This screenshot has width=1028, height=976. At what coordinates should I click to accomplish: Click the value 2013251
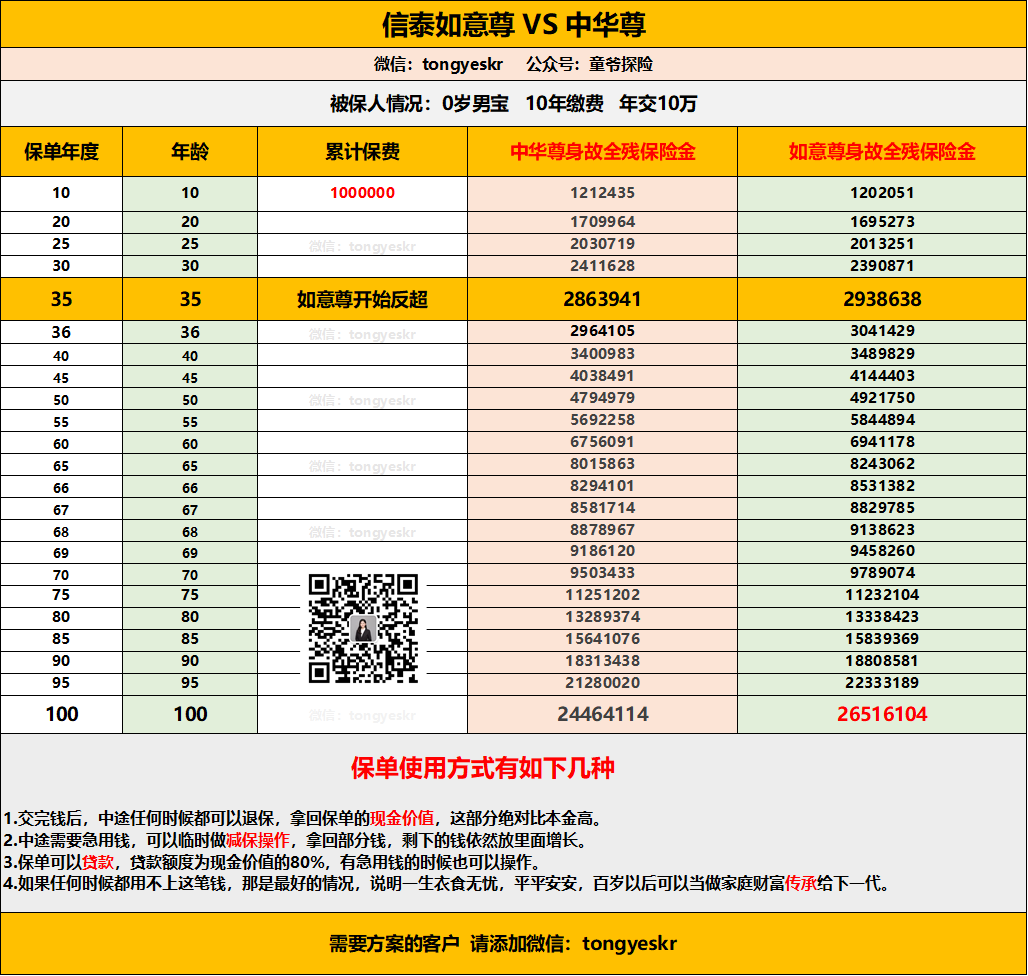coord(882,244)
